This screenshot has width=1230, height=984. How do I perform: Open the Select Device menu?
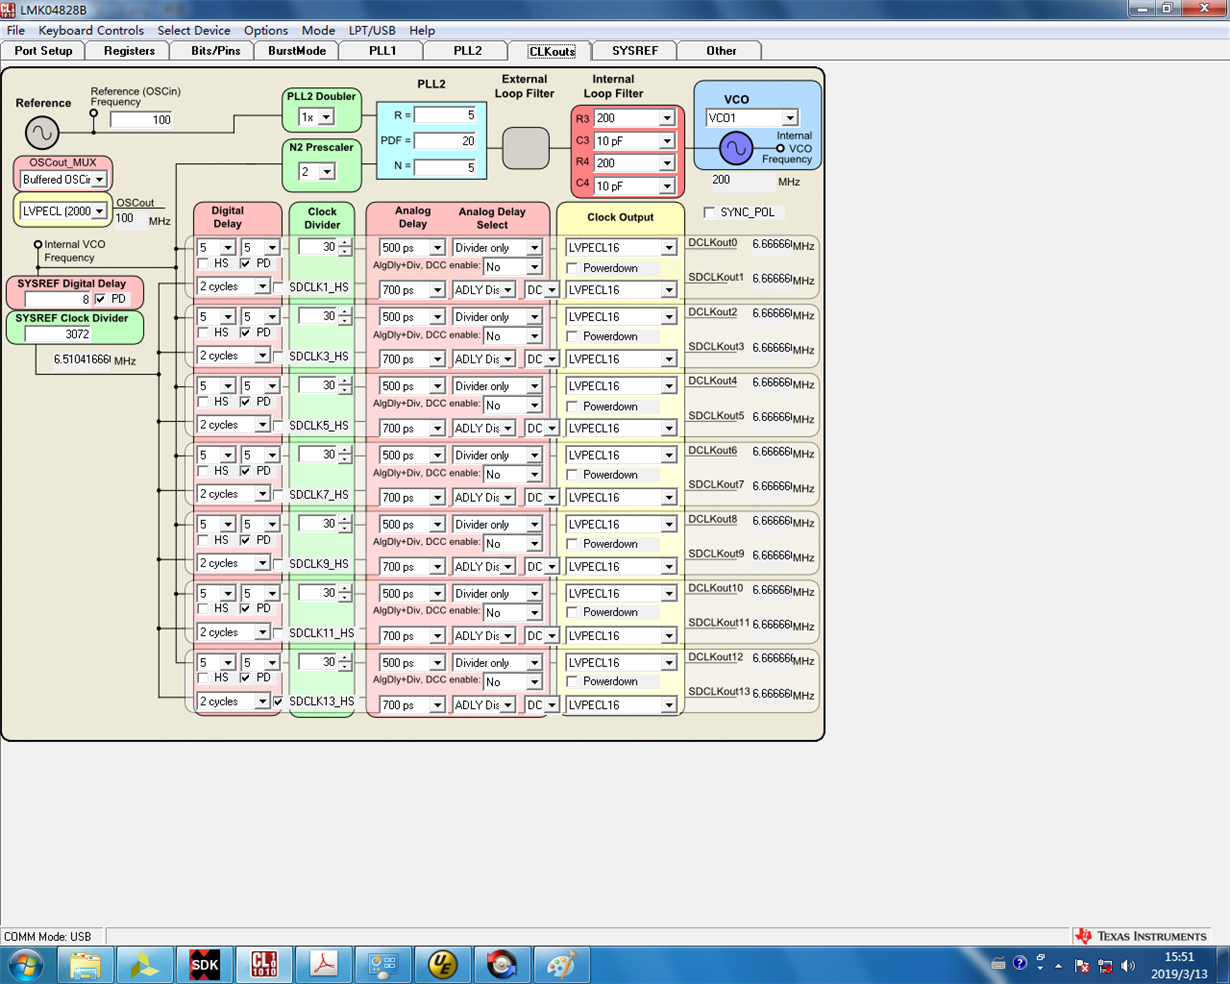(194, 30)
